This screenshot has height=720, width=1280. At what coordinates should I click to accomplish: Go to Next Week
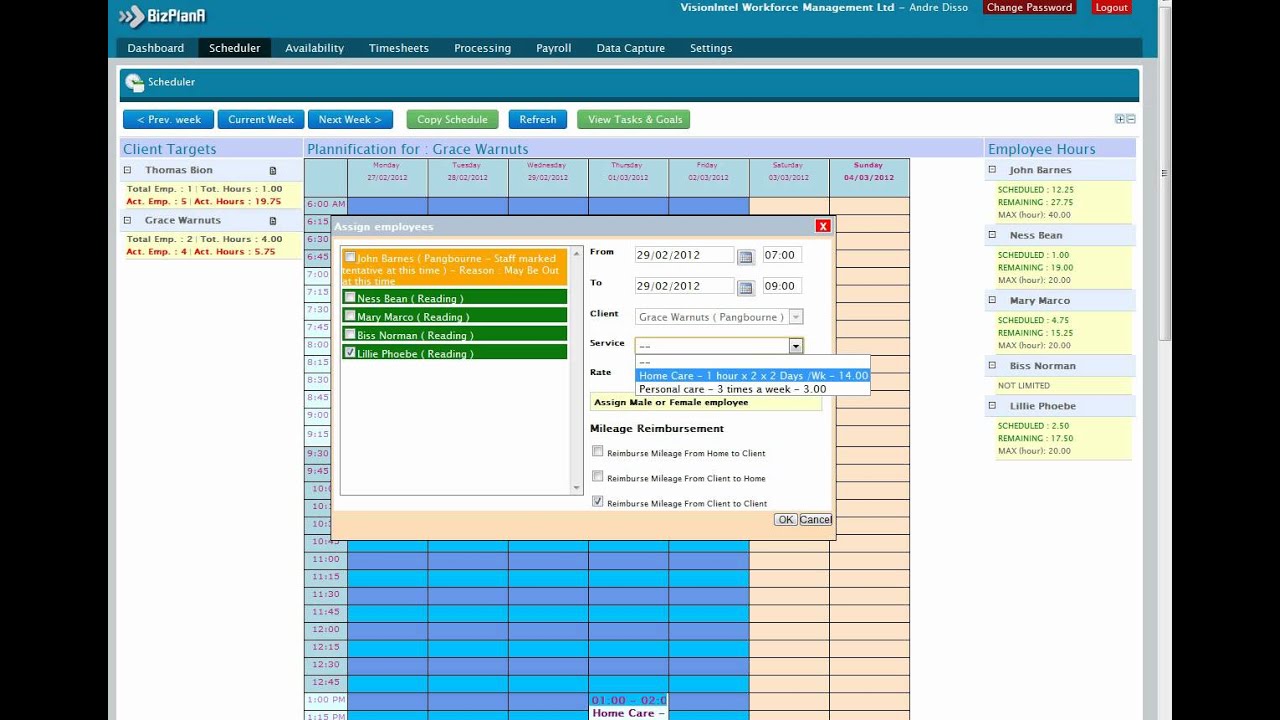(350, 119)
